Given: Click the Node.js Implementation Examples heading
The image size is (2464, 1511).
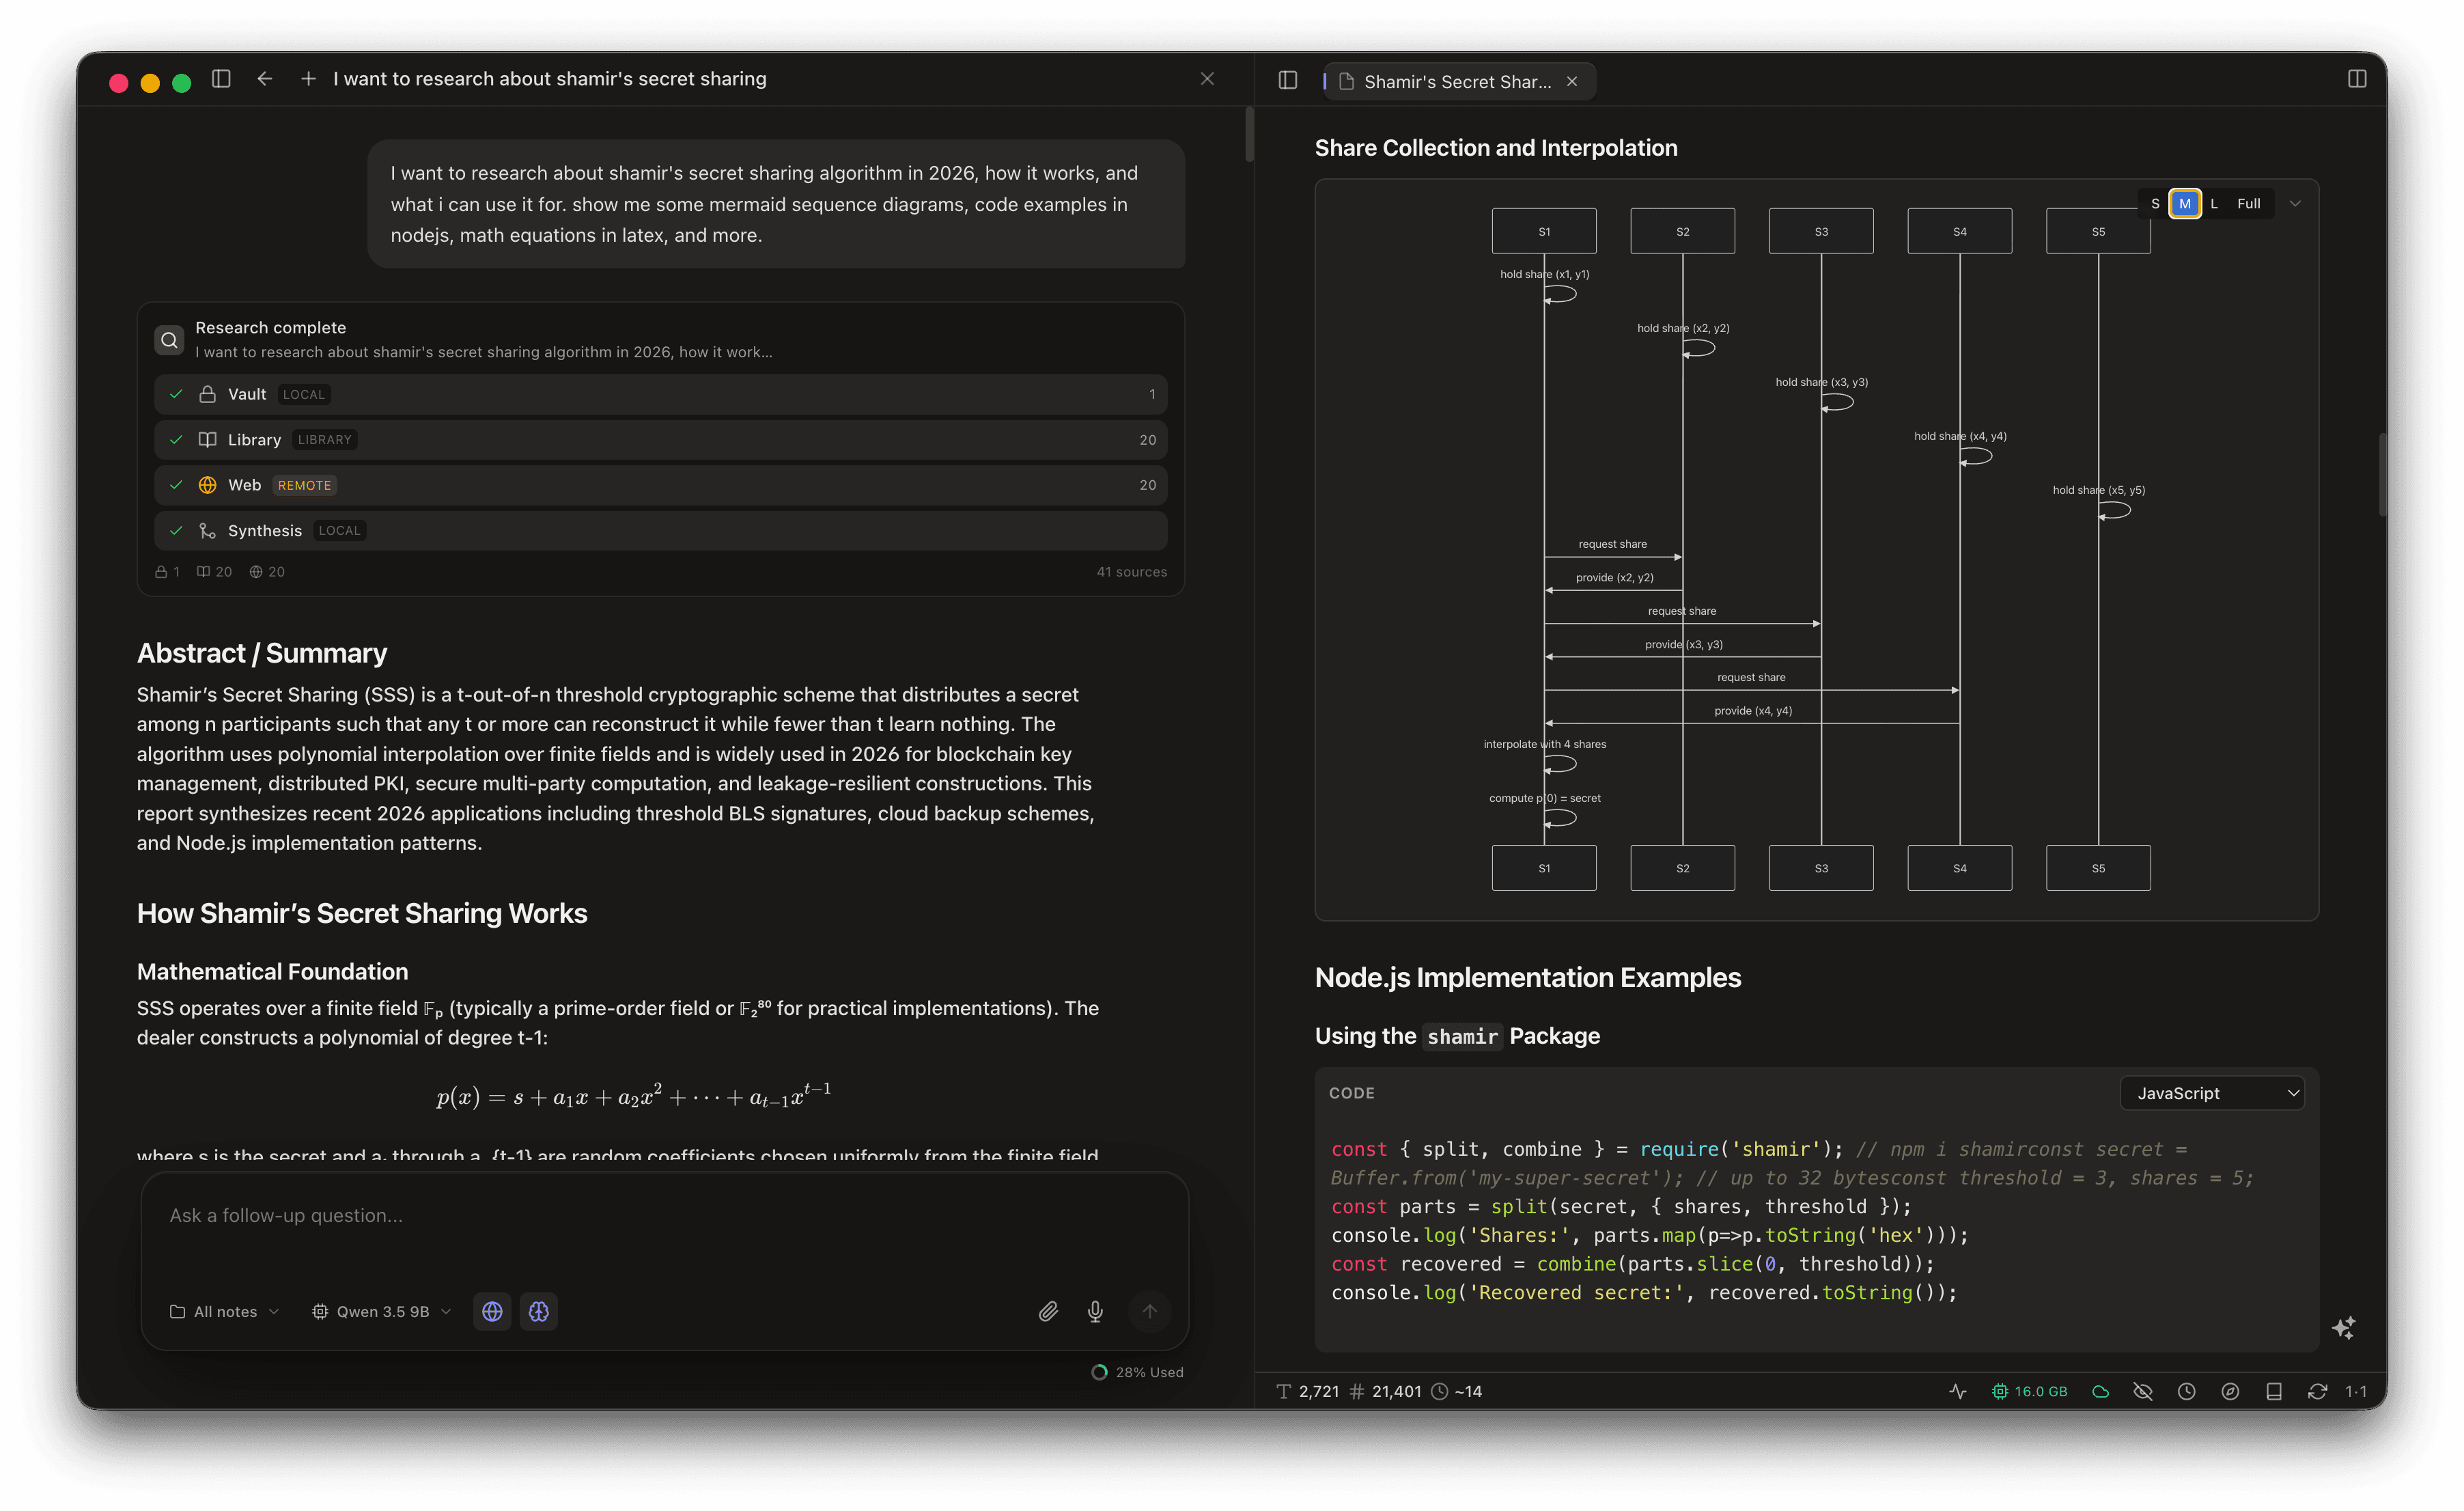Looking at the screenshot, I should pyautogui.click(x=1527, y=977).
